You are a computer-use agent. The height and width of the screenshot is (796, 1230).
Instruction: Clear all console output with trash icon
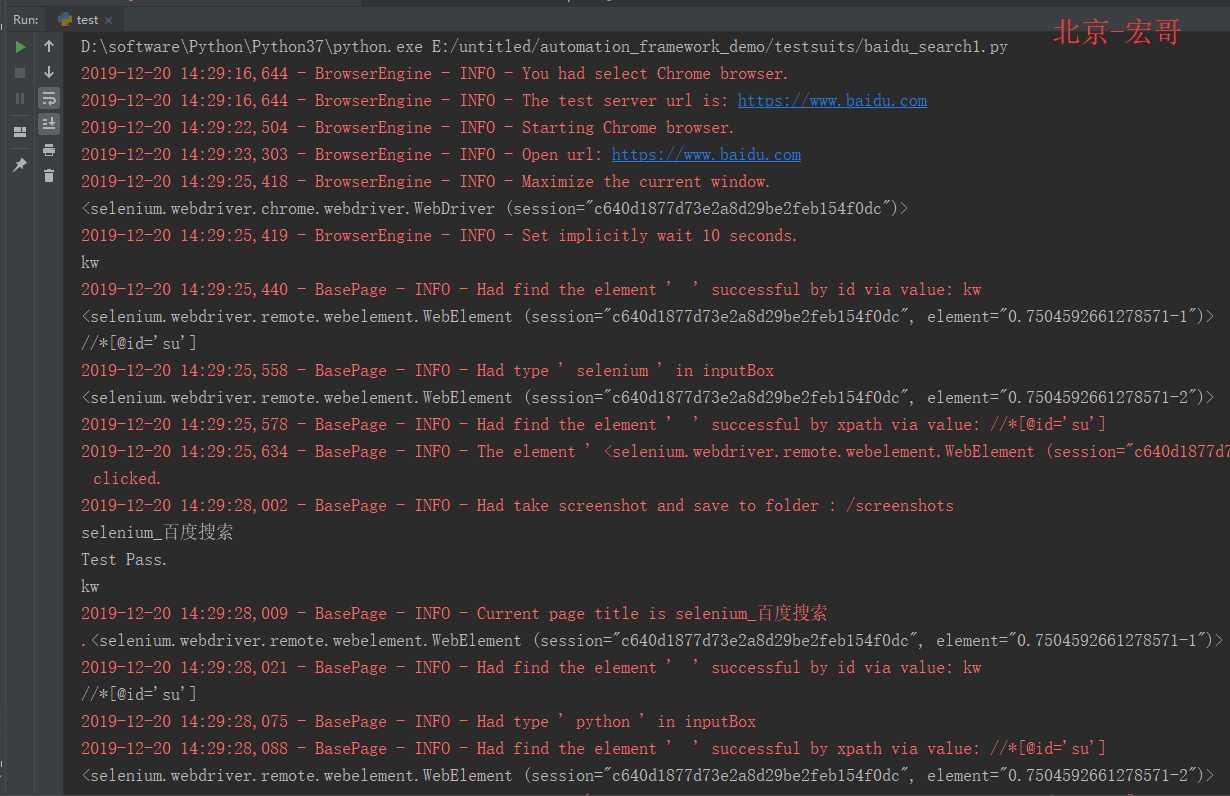[x=49, y=176]
